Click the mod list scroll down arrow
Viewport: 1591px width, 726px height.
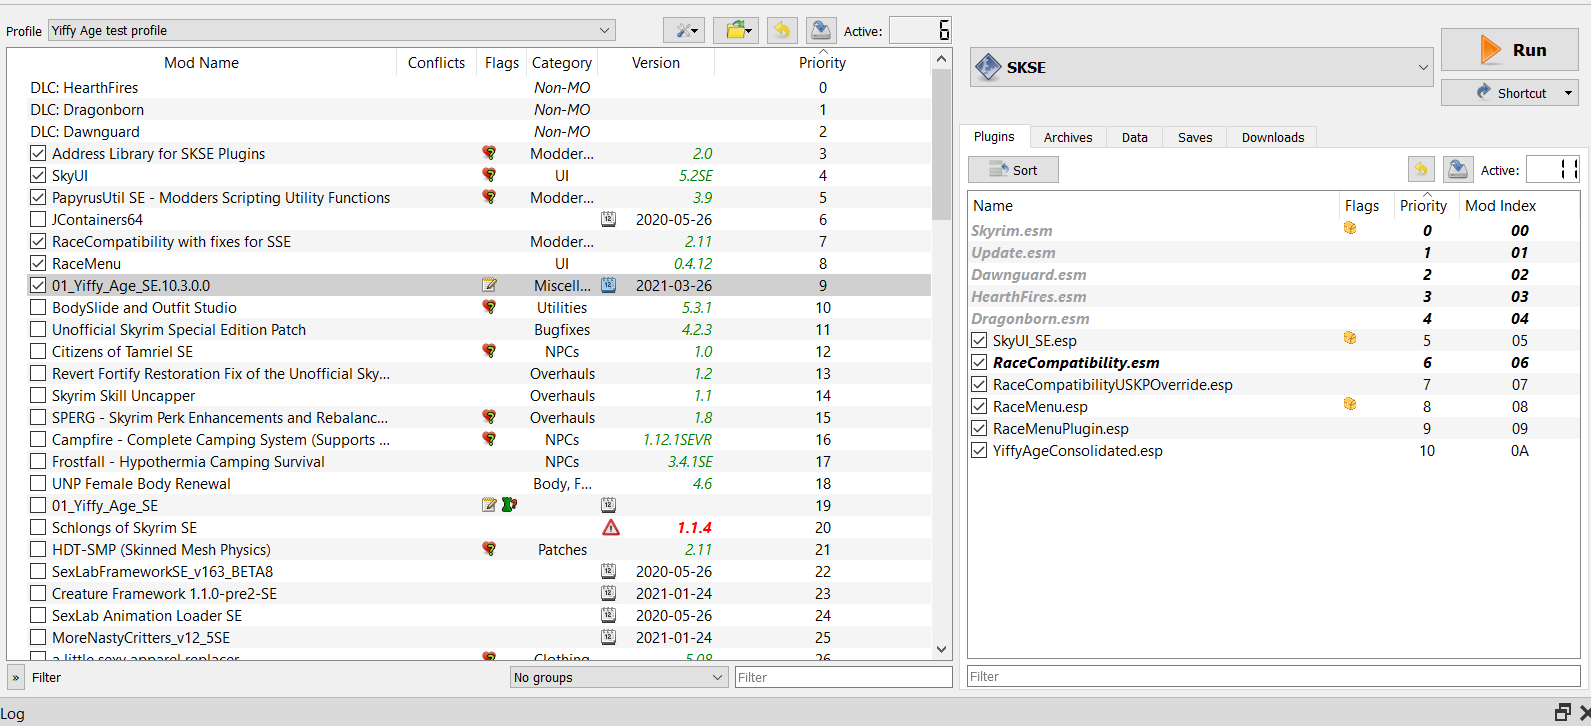click(941, 649)
